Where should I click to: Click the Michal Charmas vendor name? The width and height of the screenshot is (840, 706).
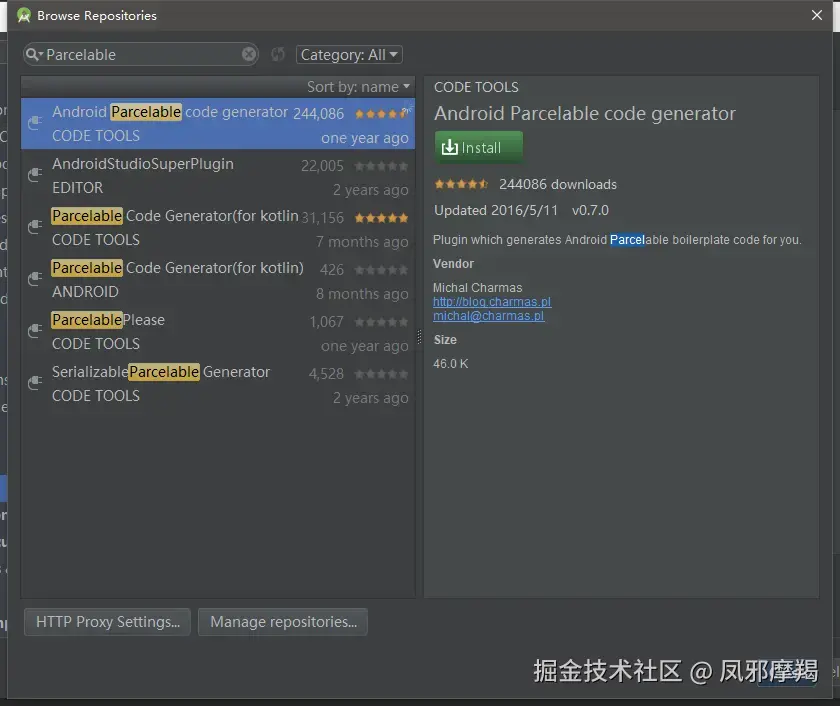point(477,288)
